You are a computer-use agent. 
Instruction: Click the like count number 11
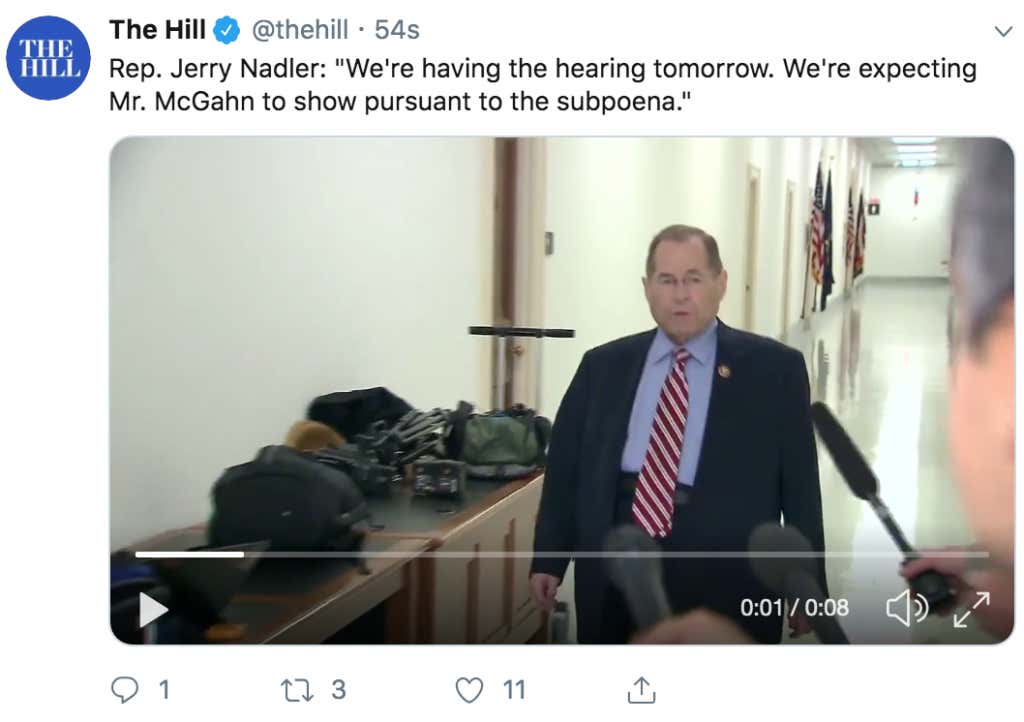[514, 690]
